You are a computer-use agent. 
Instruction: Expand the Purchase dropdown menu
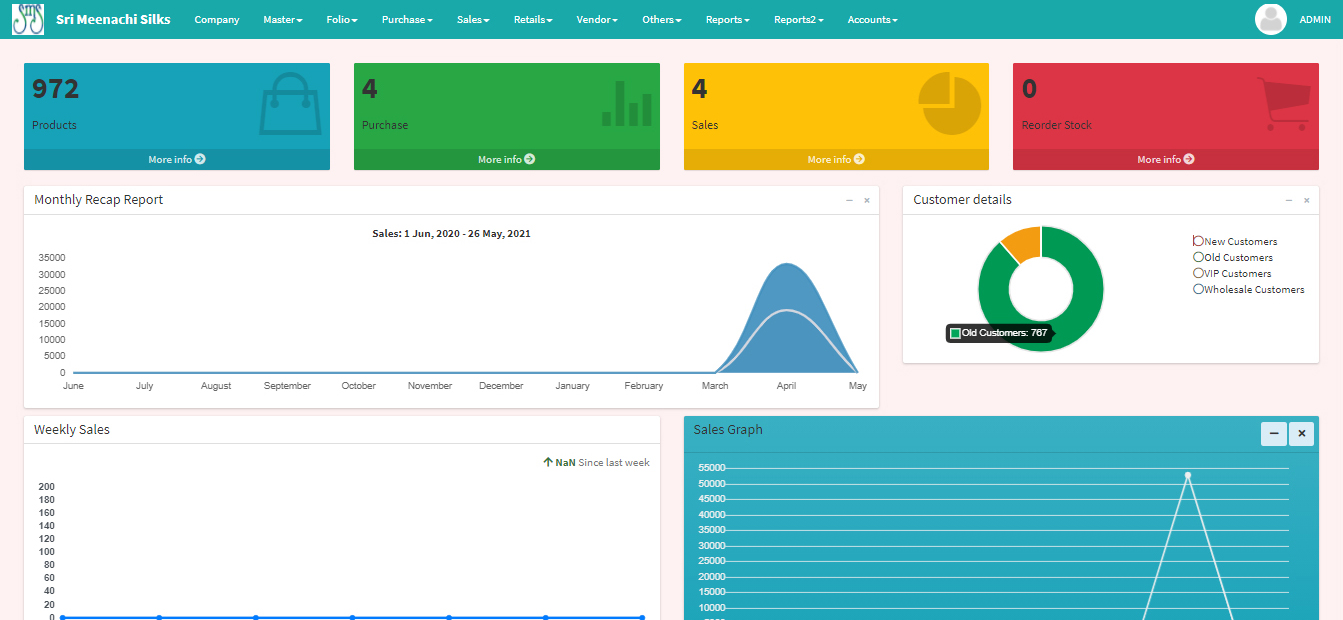click(407, 20)
